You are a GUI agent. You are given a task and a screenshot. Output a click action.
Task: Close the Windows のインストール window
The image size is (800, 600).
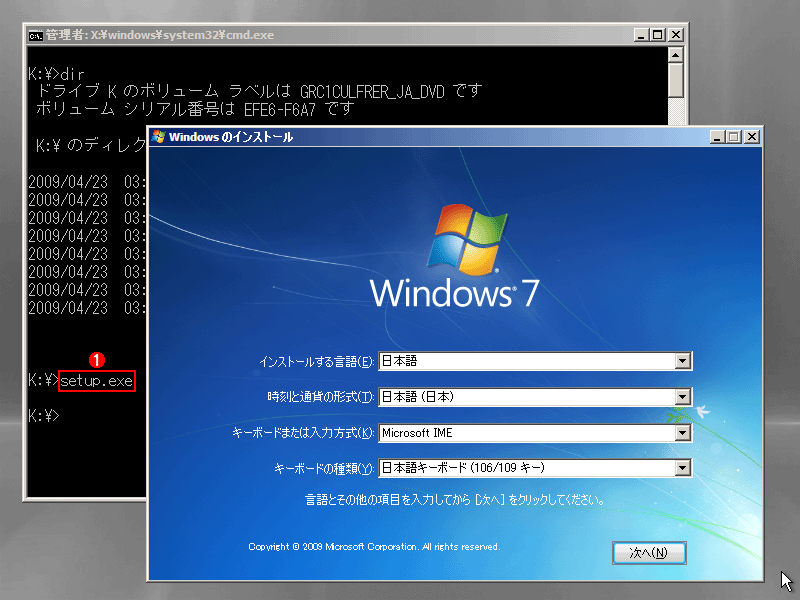[x=752, y=137]
